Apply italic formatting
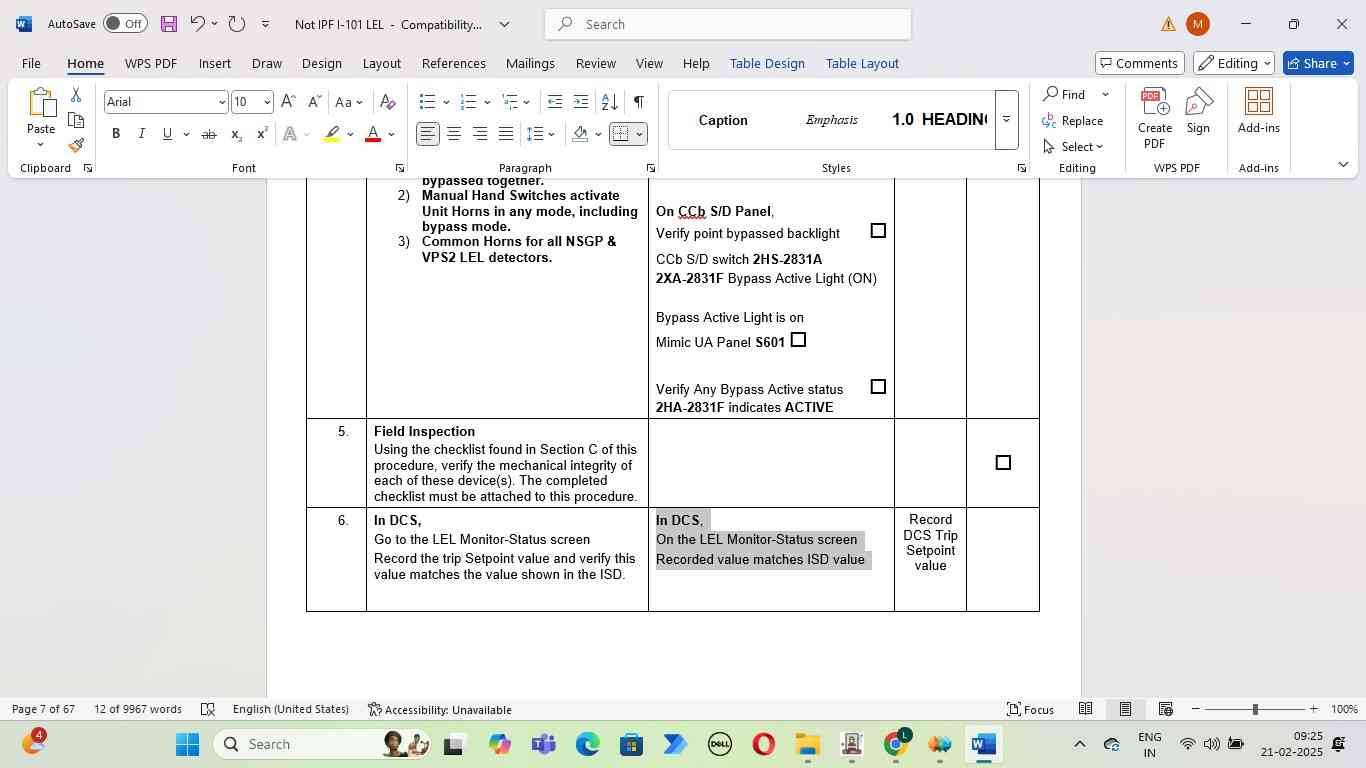Screen dimensions: 1366x768 (x=141, y=134)
